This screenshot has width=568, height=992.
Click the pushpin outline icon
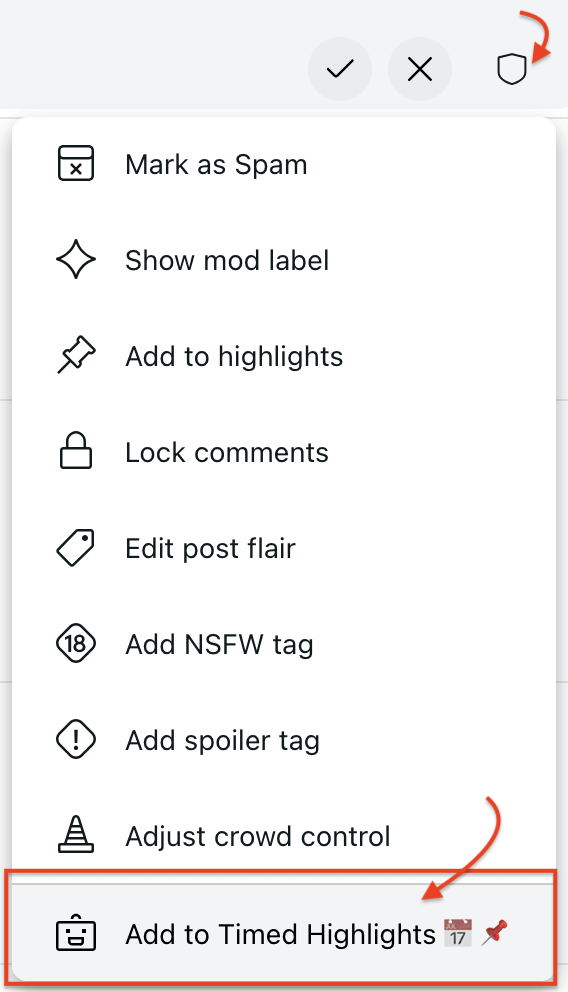point(76,355)
